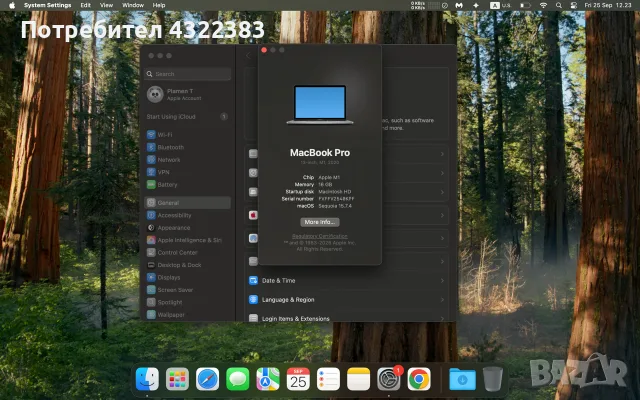The image size is (640, 400).
Task: Open Spotlight settings in the sidebar
Action: pyautogui.click(x=187, y=302)
